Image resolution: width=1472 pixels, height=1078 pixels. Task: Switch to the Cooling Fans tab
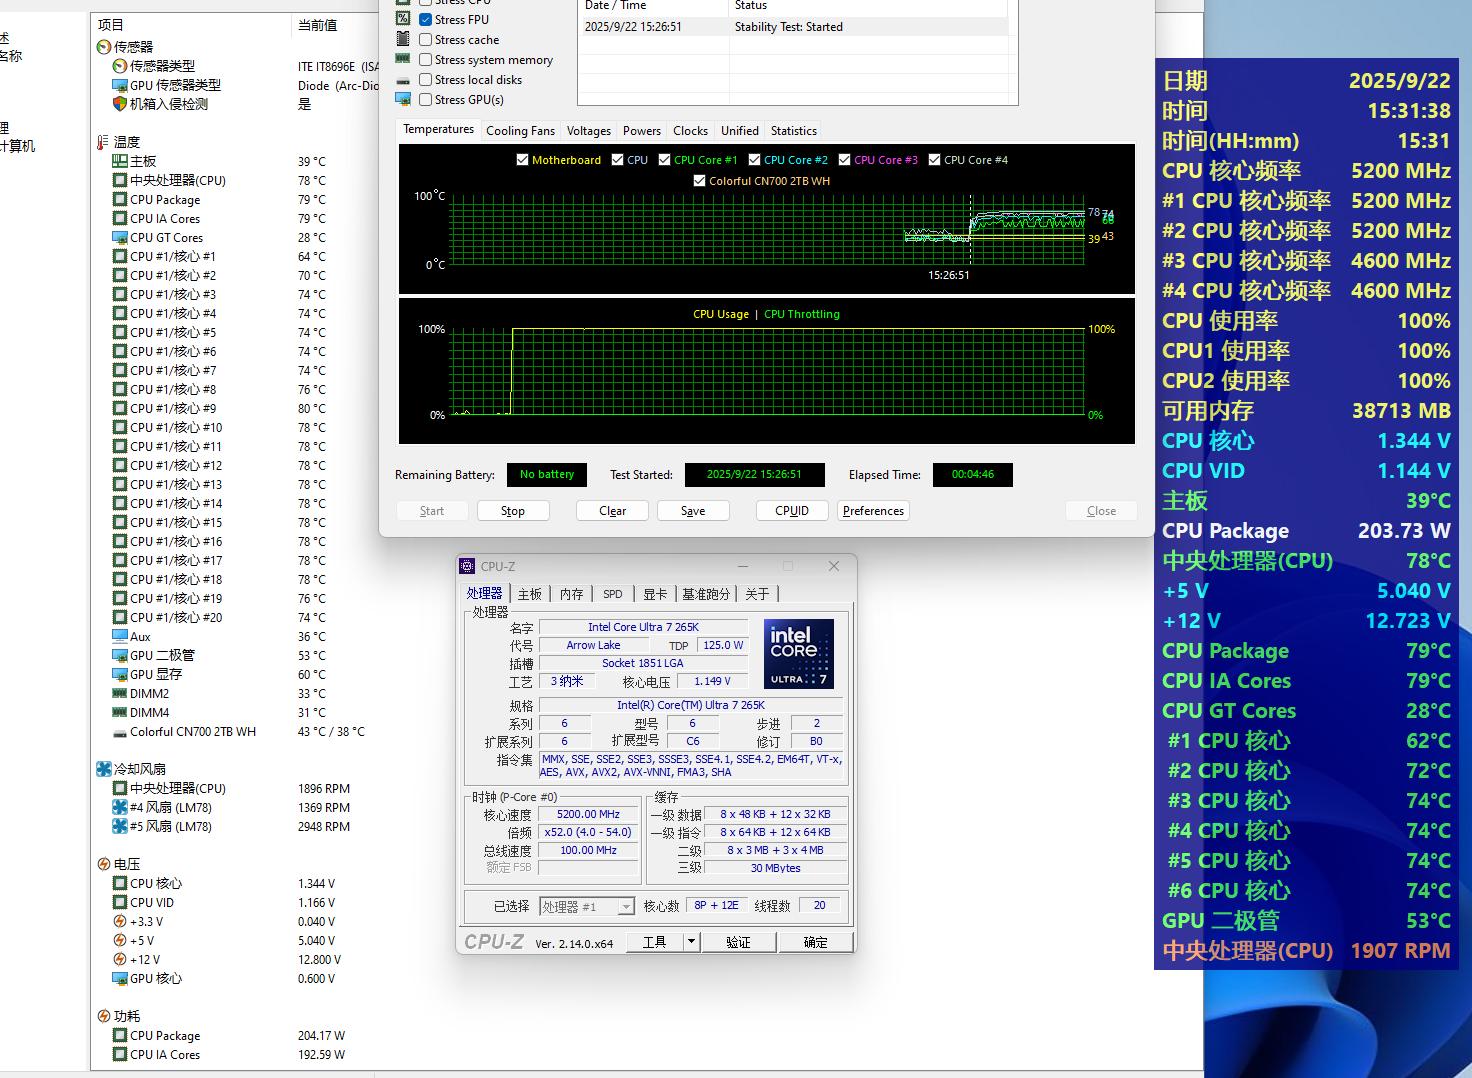point(520,131)
